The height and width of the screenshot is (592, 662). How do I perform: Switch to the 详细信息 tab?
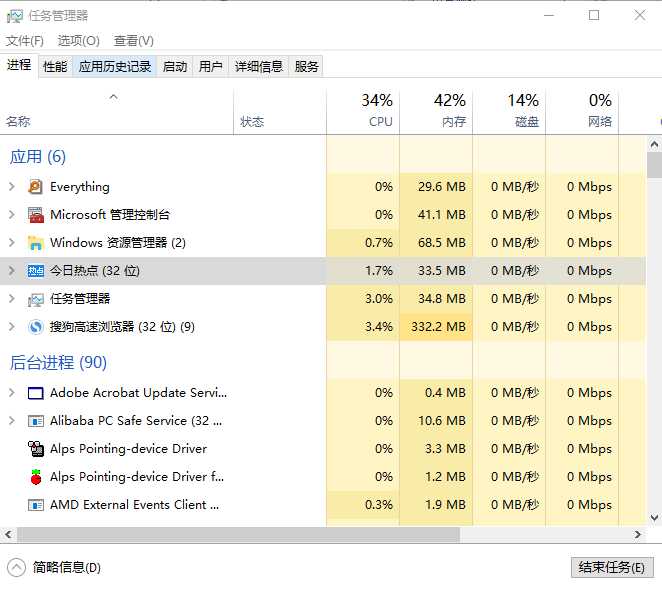(258, 66)
